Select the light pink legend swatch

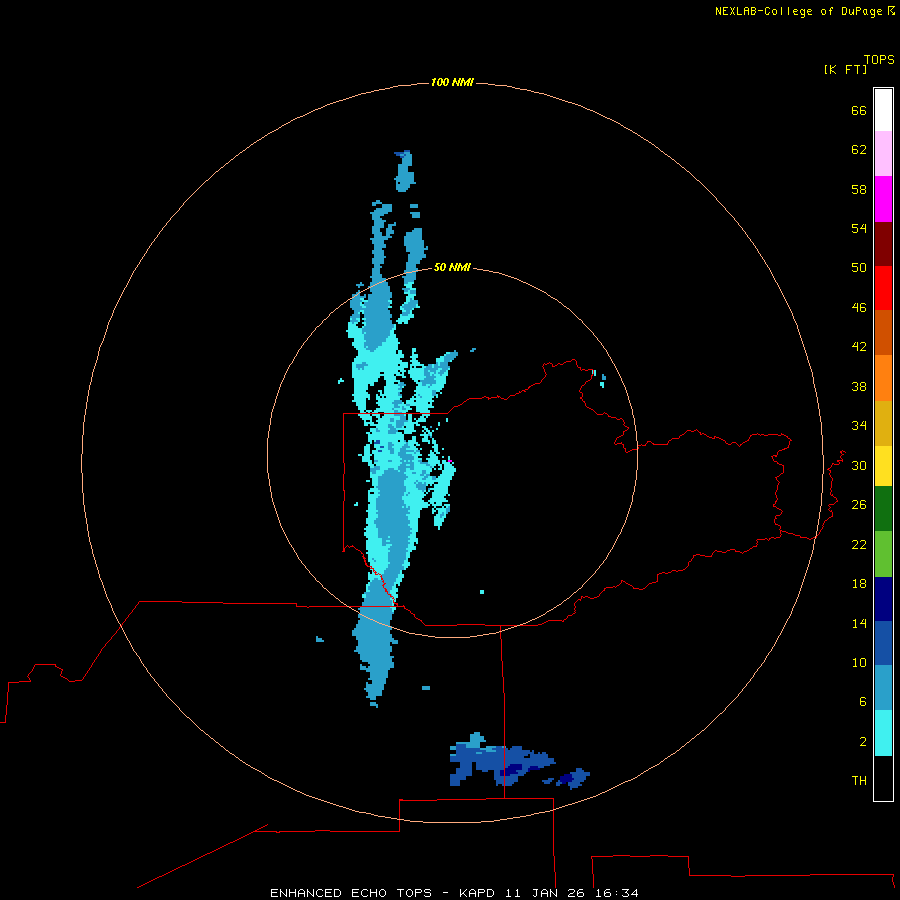(883, 153)
